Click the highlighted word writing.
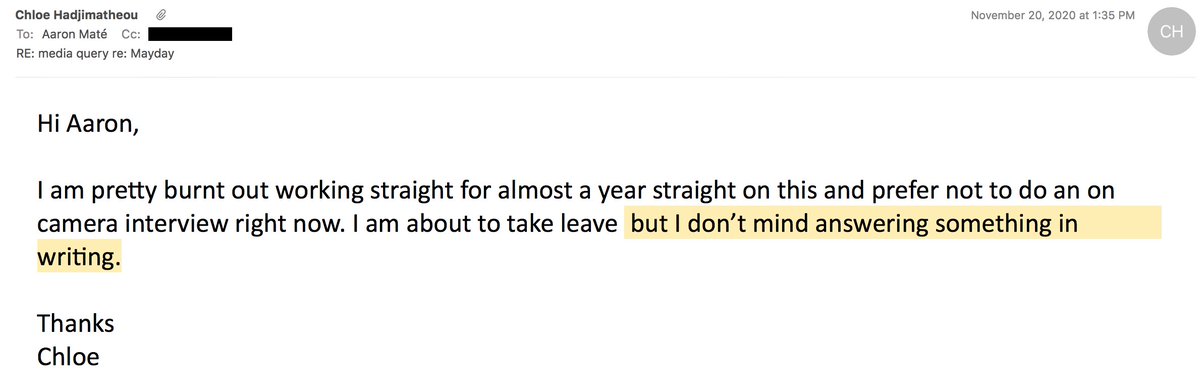Viewport: 1200px width, 391px height. tap(79, 257)
